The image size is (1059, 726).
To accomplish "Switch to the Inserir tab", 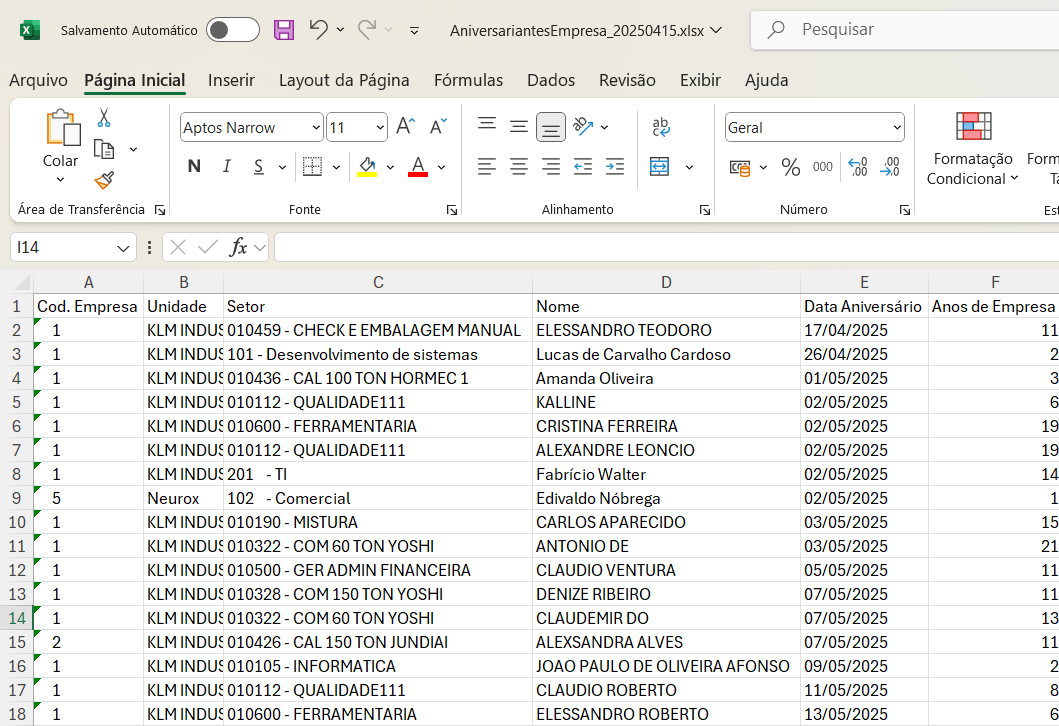I will tap(232, 80).
